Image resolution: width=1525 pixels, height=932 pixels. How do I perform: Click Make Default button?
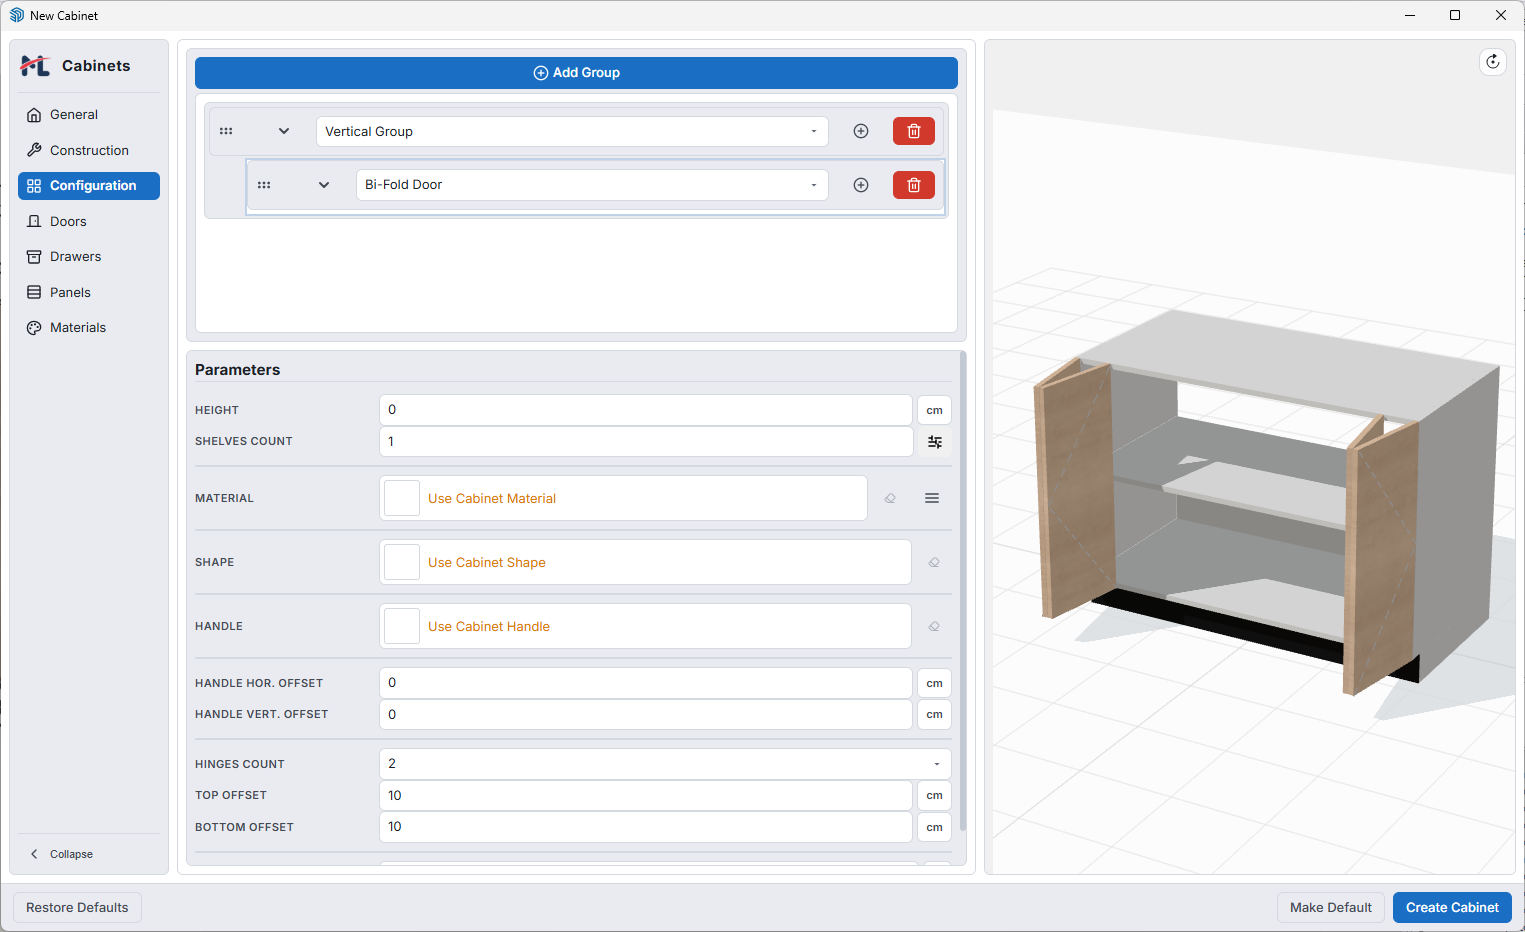pyautogui.click(x=1331, y=908)
